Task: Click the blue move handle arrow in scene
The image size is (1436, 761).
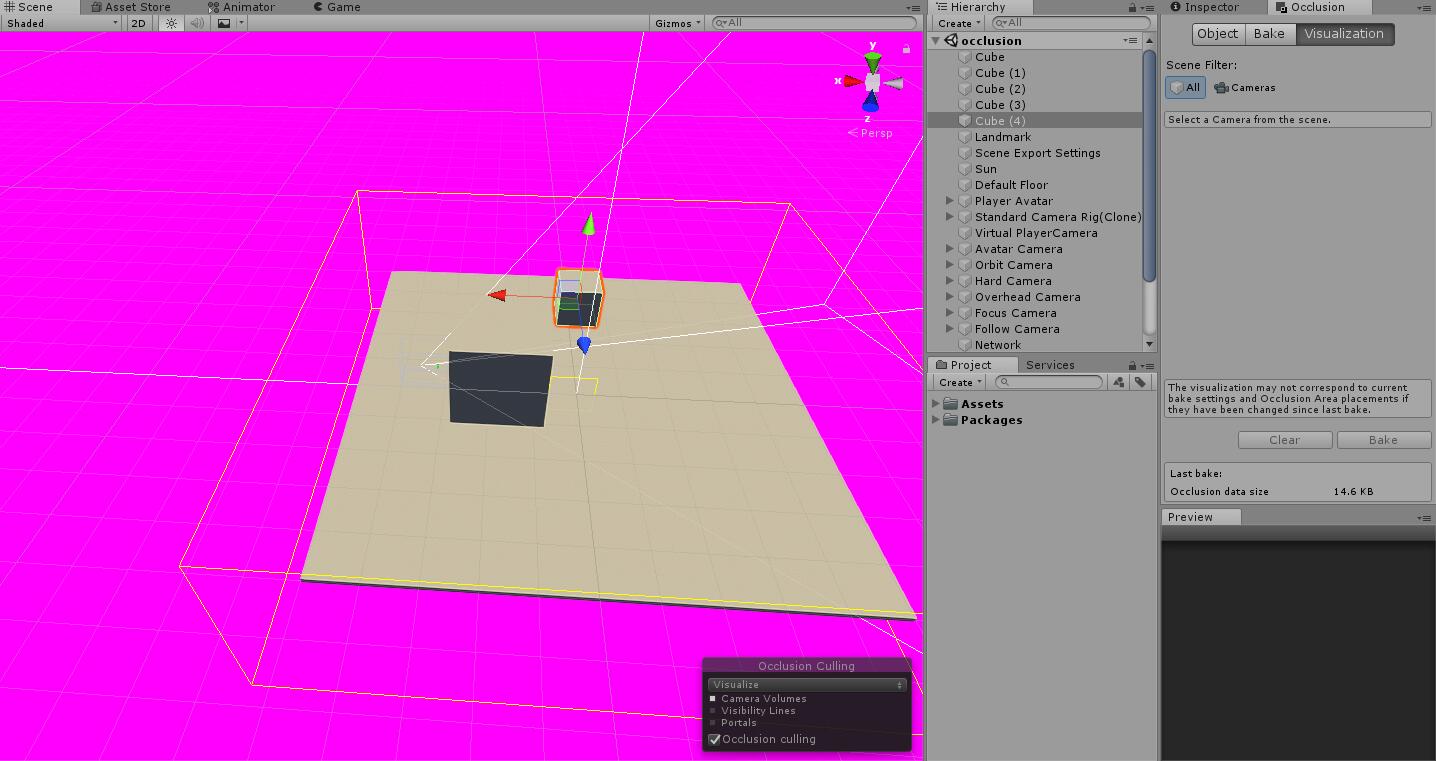Action: pyautogui.click(x=584, y=345)
